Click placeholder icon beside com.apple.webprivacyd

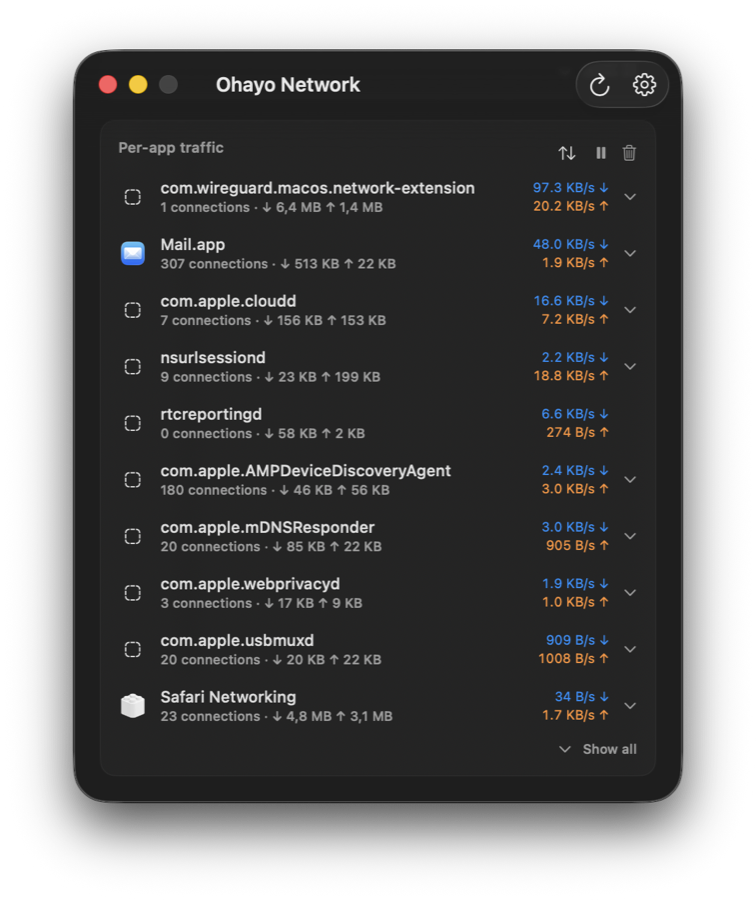[x=133, y=592]
